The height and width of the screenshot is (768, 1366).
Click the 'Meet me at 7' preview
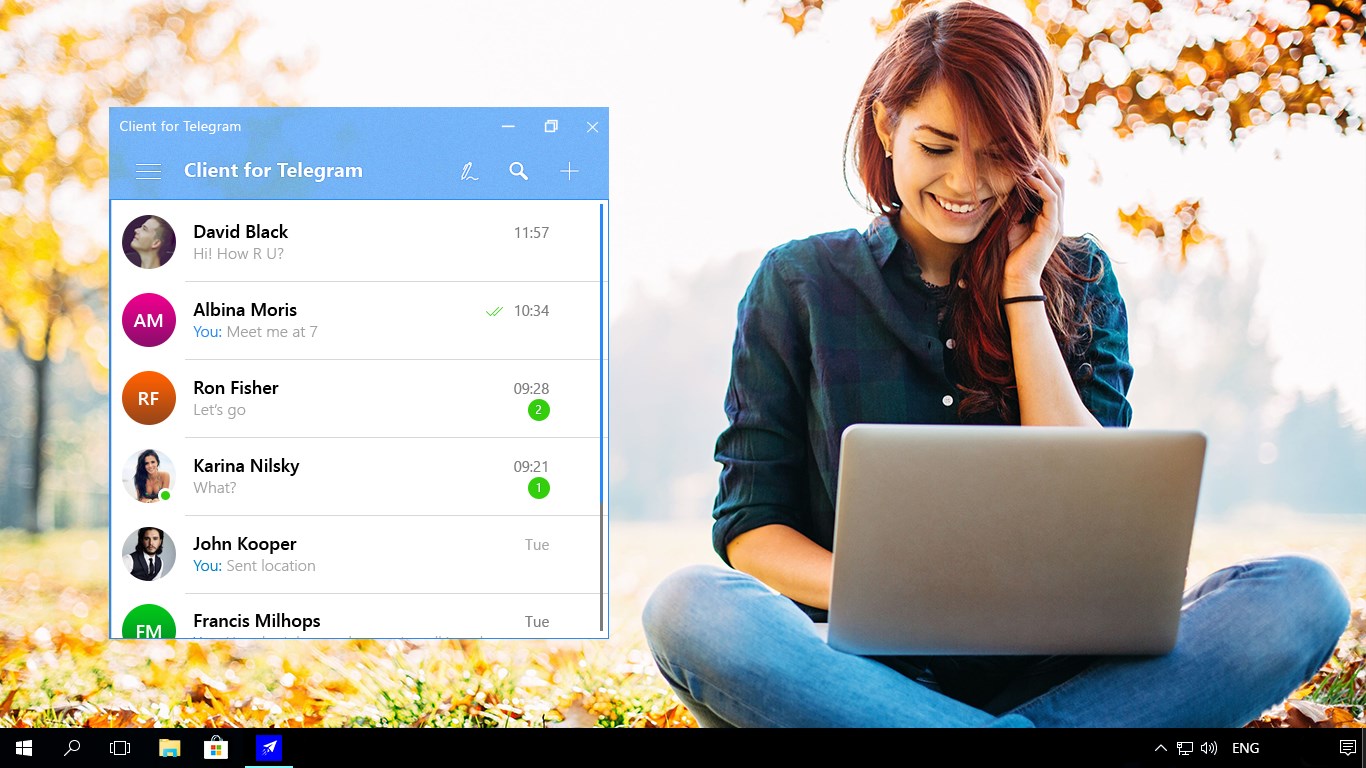272,332
